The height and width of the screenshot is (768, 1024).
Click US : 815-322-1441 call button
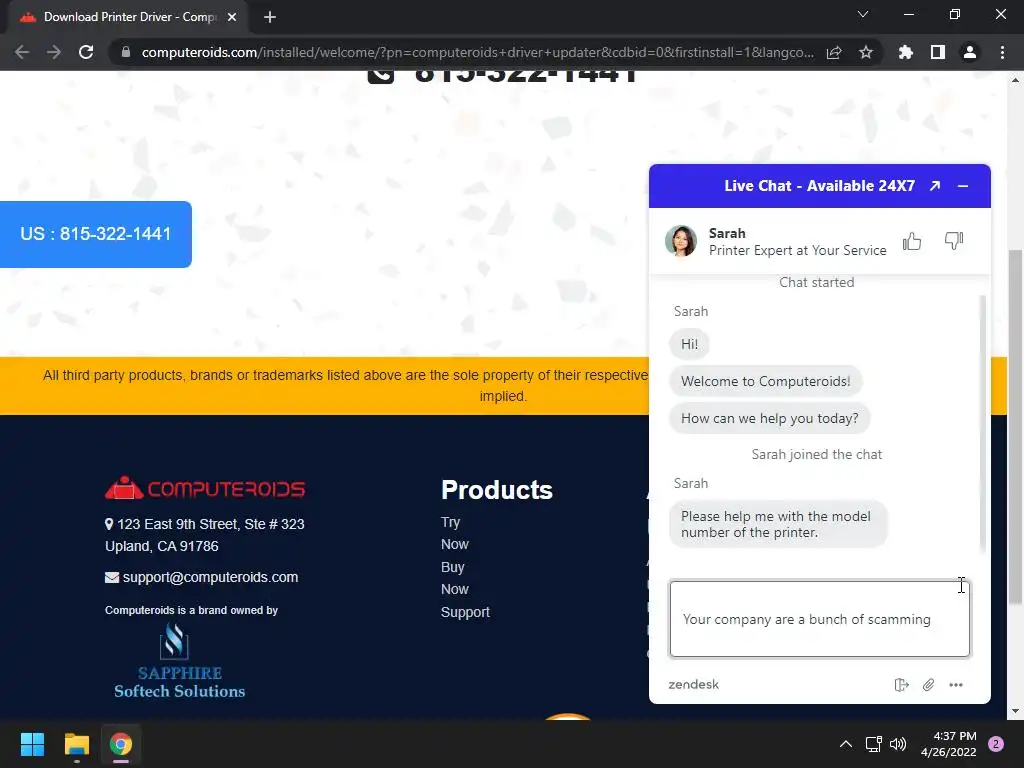95,234
